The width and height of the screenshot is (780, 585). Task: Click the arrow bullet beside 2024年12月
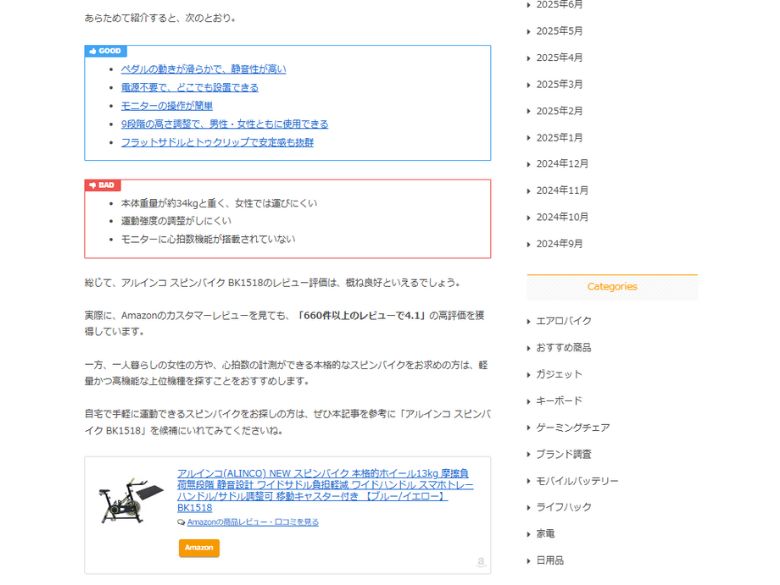point(529,164)
